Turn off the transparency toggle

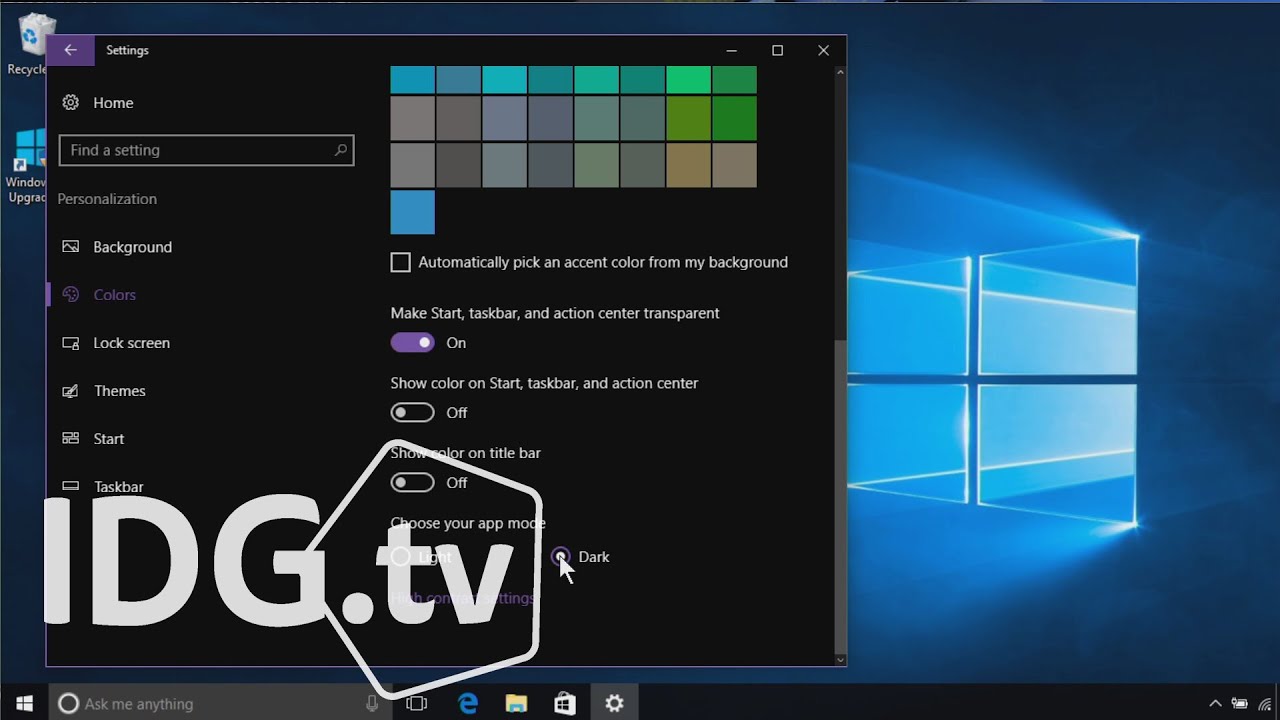tap(412, 342)
